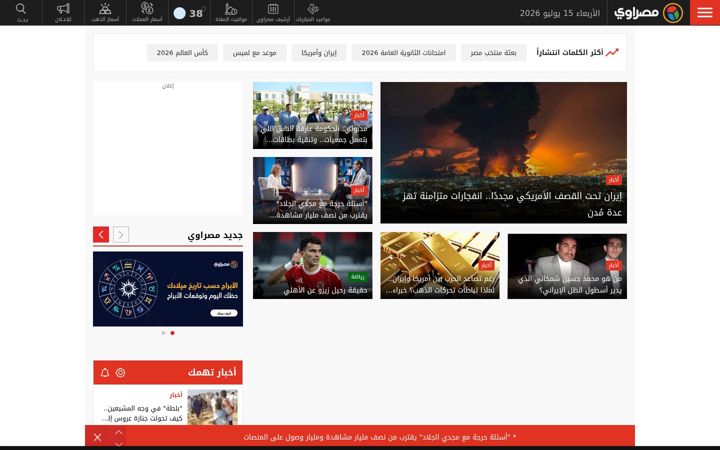Open Masrawy archive (أرشيف مصراوي) calendar icon
This screenshot has width=720, height=450.
273,12
